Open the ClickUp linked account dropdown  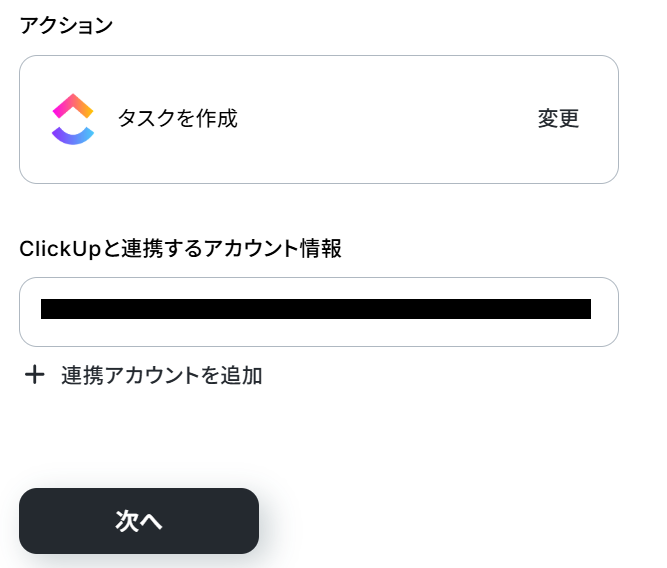[x=318, y=312]
